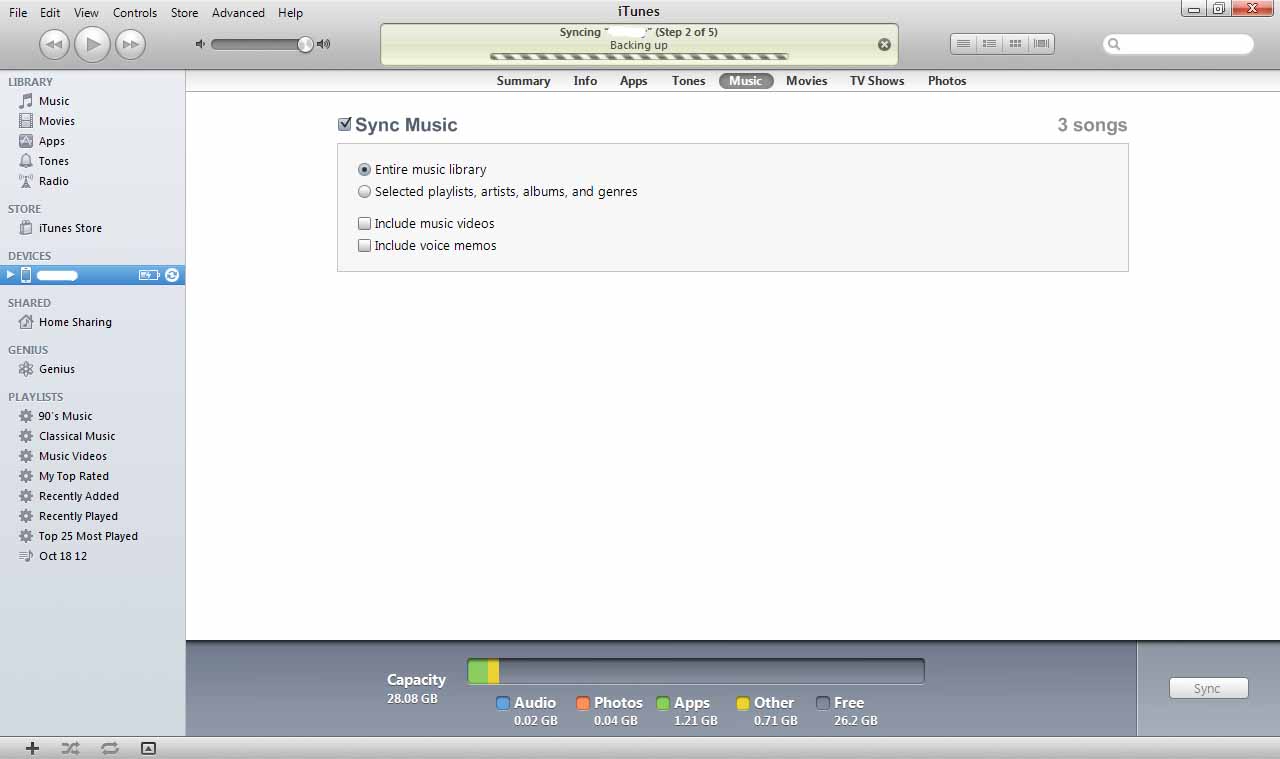Show artwork viewer button

(x=148, y=748)
